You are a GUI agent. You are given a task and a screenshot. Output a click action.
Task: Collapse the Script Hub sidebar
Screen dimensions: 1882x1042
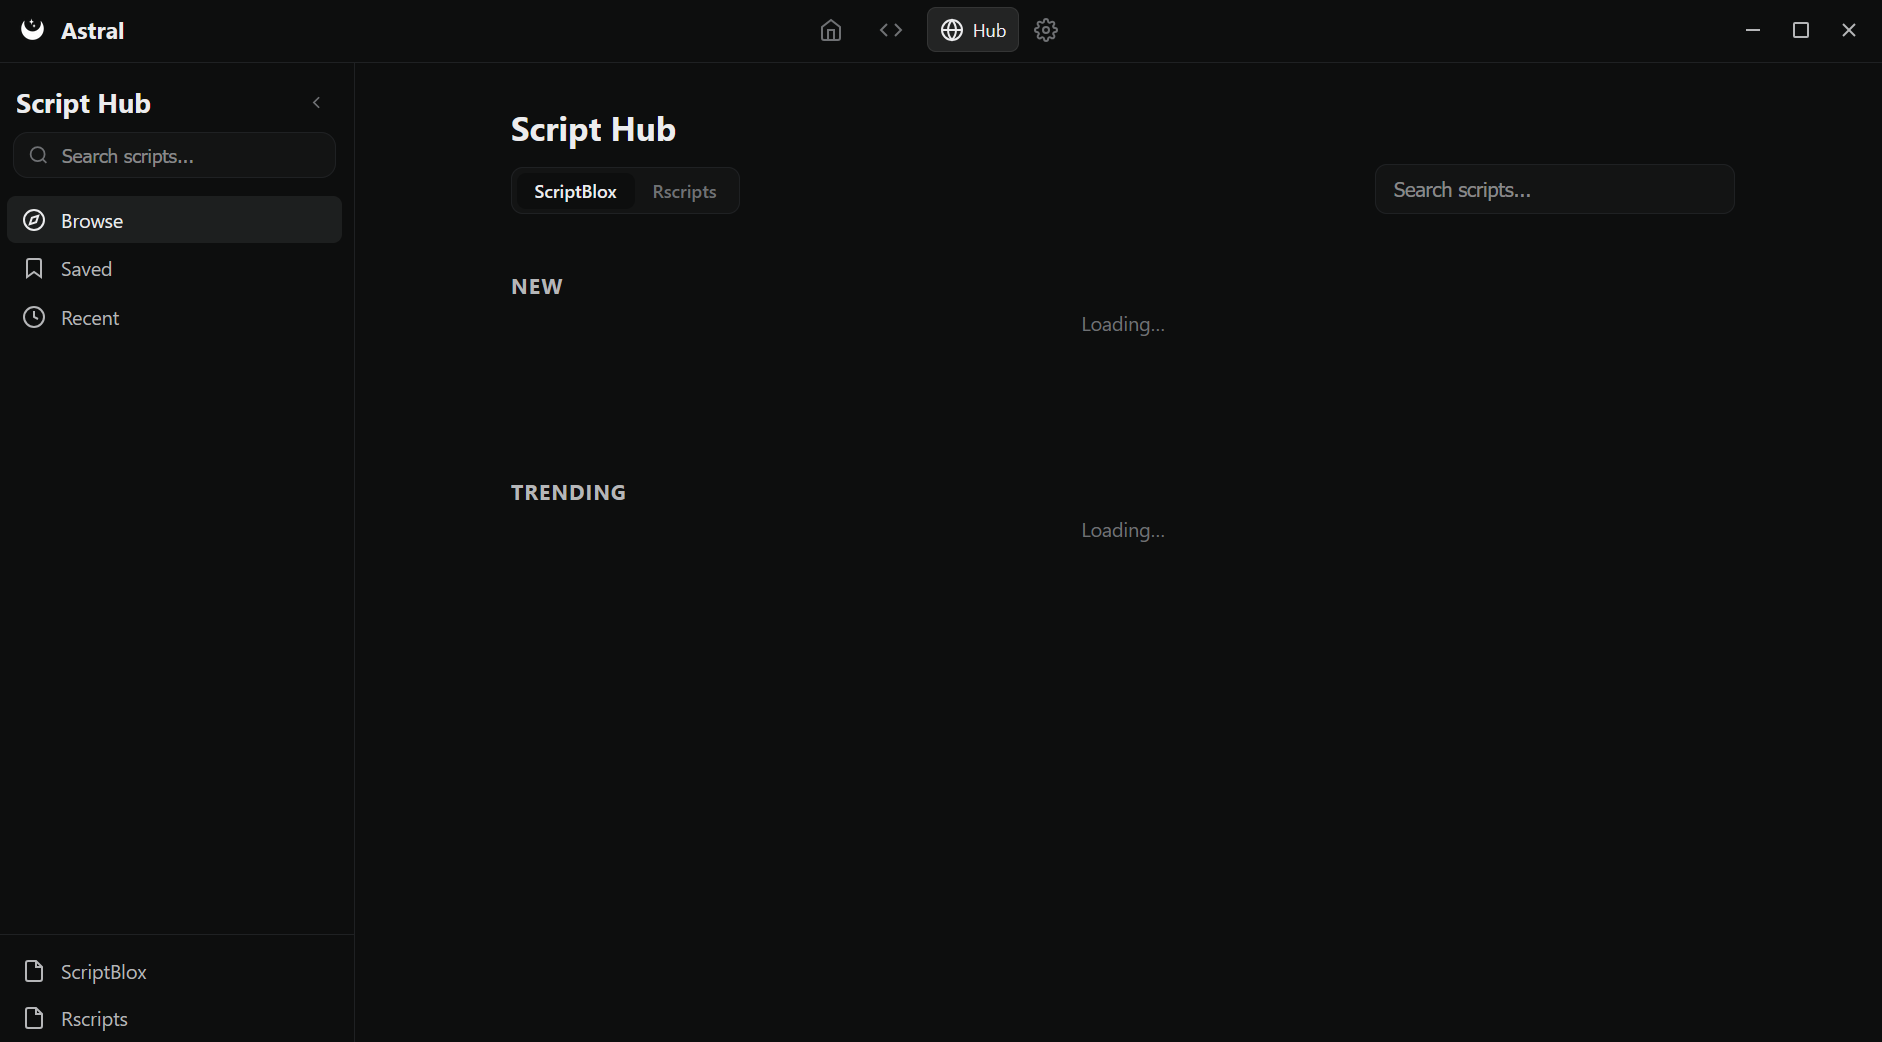(x=317, y=103)
